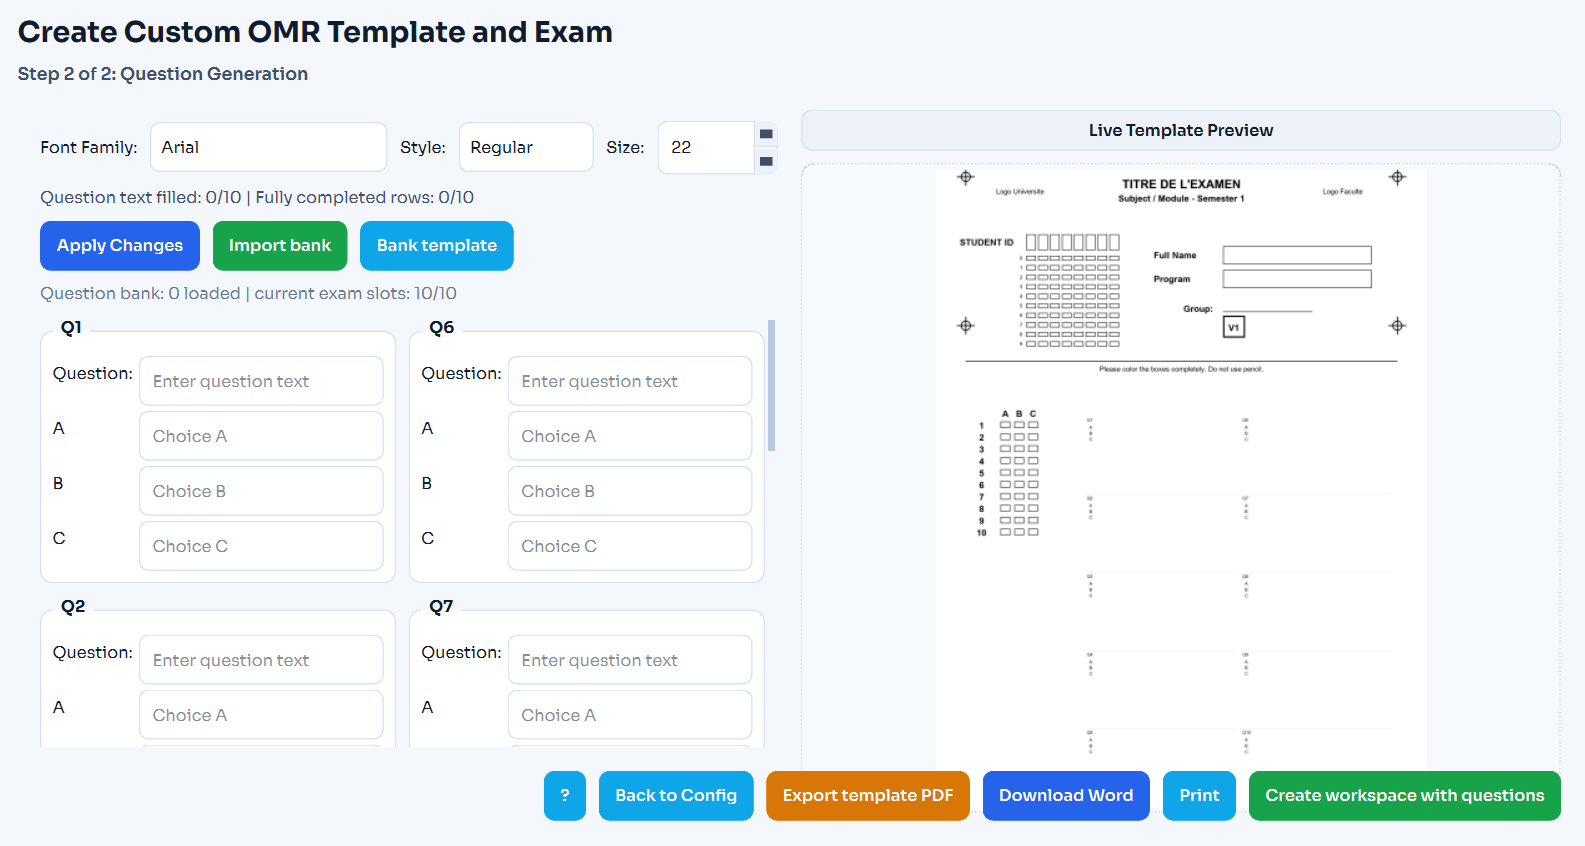Viewport: 1585px width, 846px height.
Task: Download the exam as Word document
Action: click(x=1066, y=795)
